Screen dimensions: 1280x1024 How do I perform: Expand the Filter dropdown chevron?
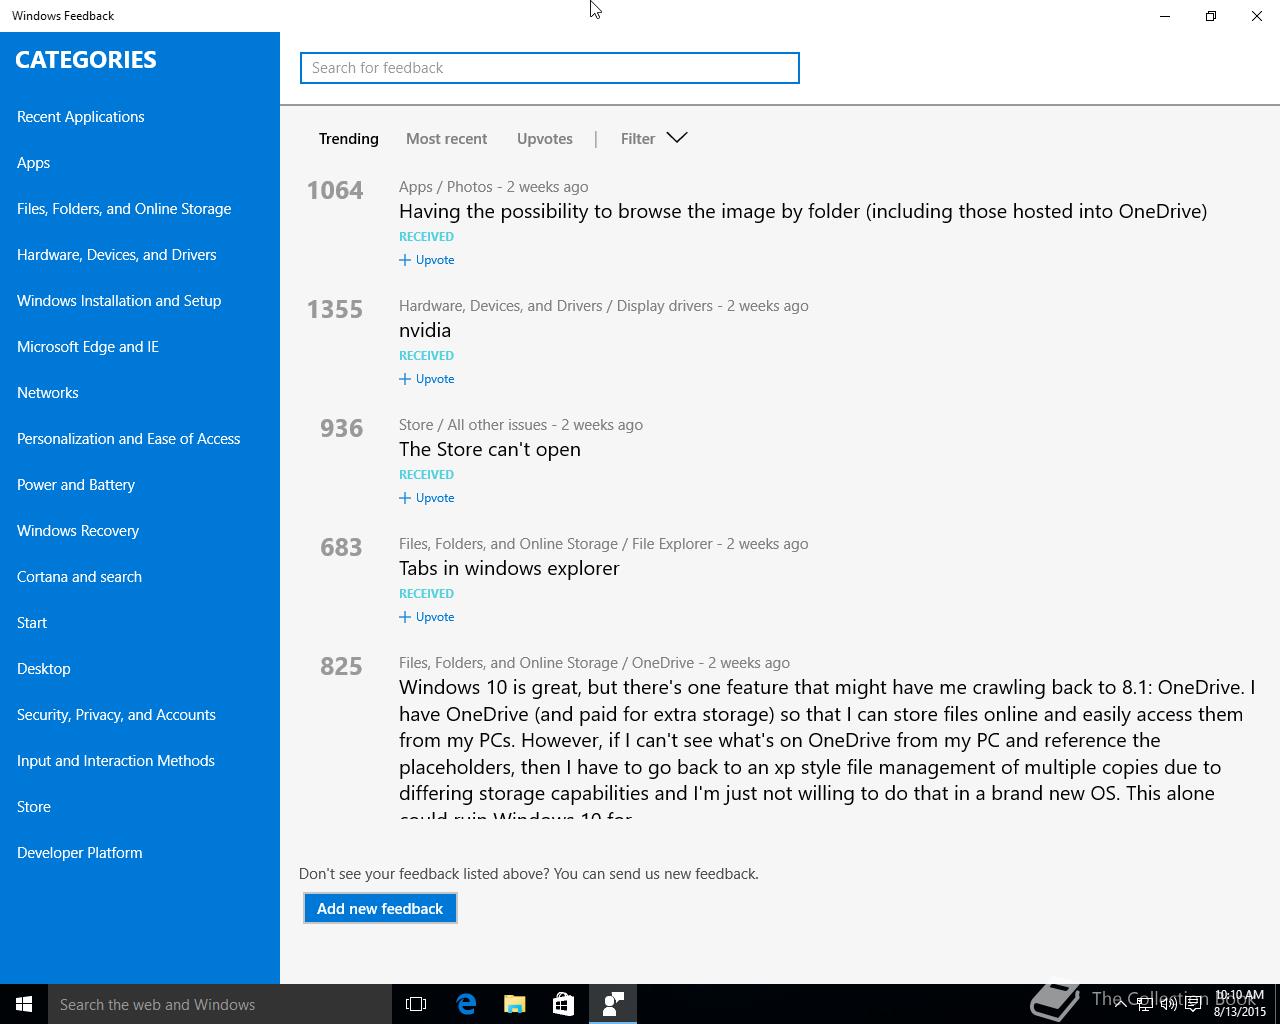pos(677,138)
